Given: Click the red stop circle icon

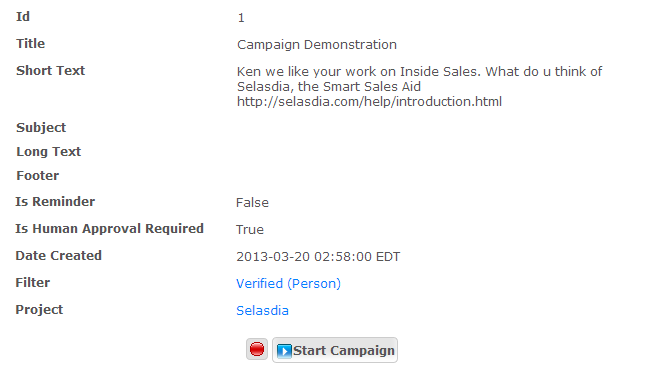Looking at the screenshot, I should (257, 349).
